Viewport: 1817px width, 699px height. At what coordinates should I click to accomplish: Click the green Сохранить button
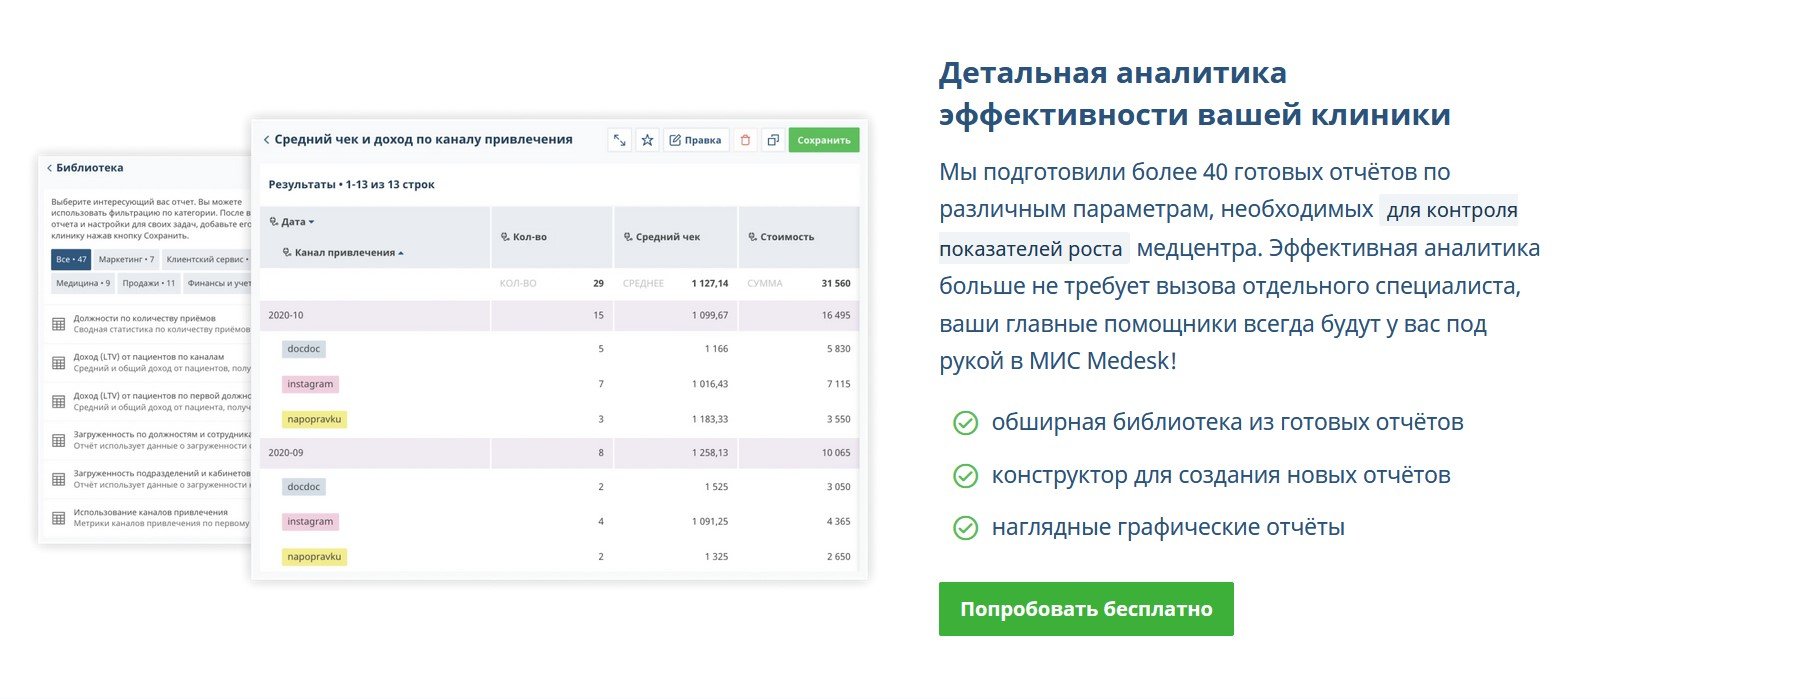[x=823, y=141]
